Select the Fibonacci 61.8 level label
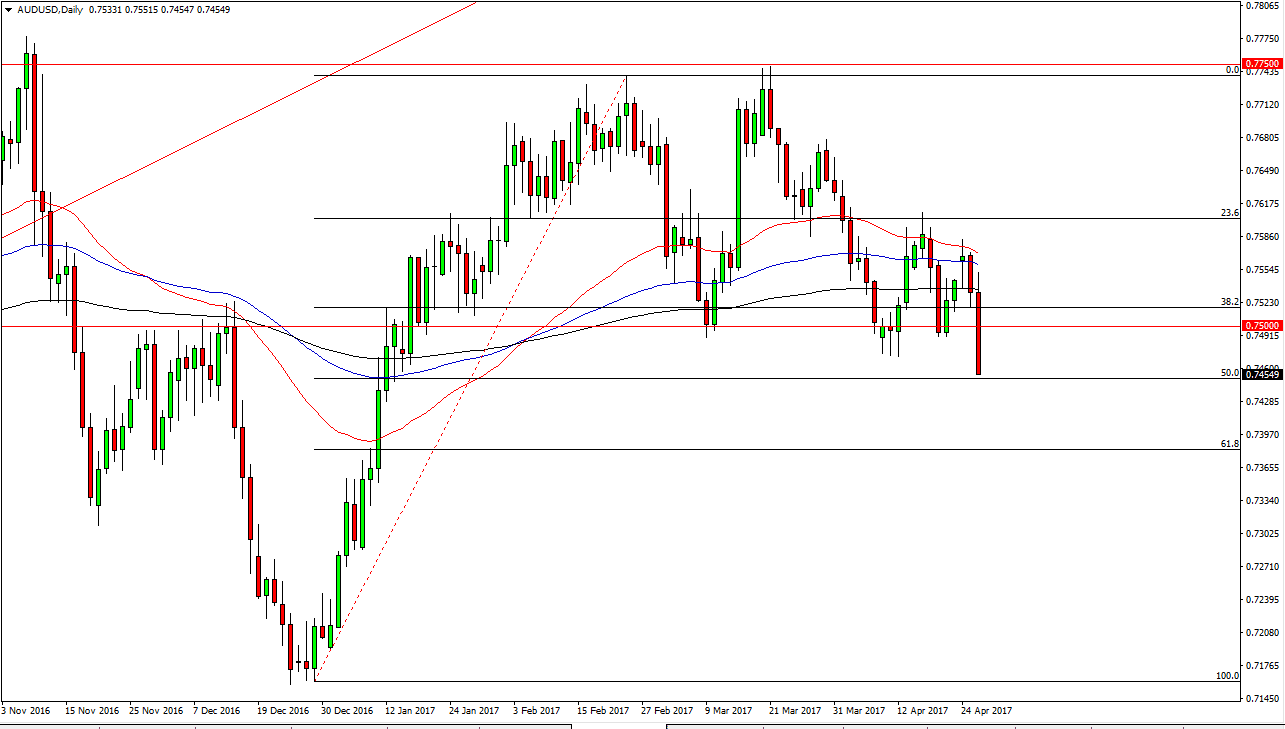 [1230, 443]
